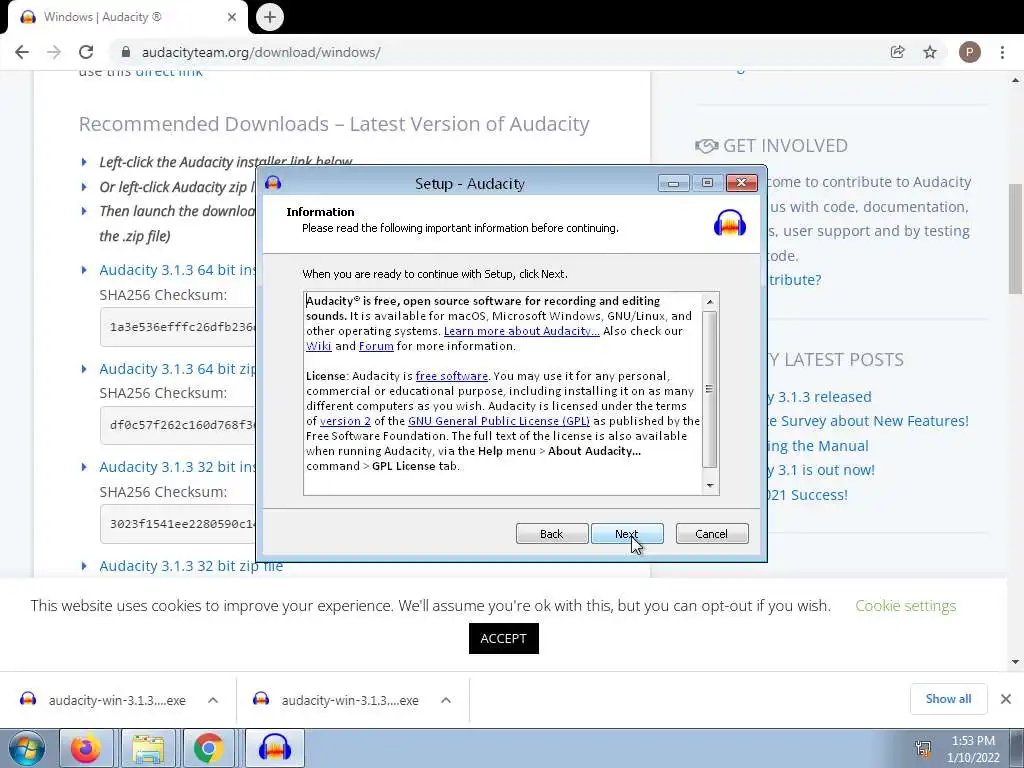This screenshot has height=768, width=1024.
Task: Open a new browser tab
Action: 270,17
